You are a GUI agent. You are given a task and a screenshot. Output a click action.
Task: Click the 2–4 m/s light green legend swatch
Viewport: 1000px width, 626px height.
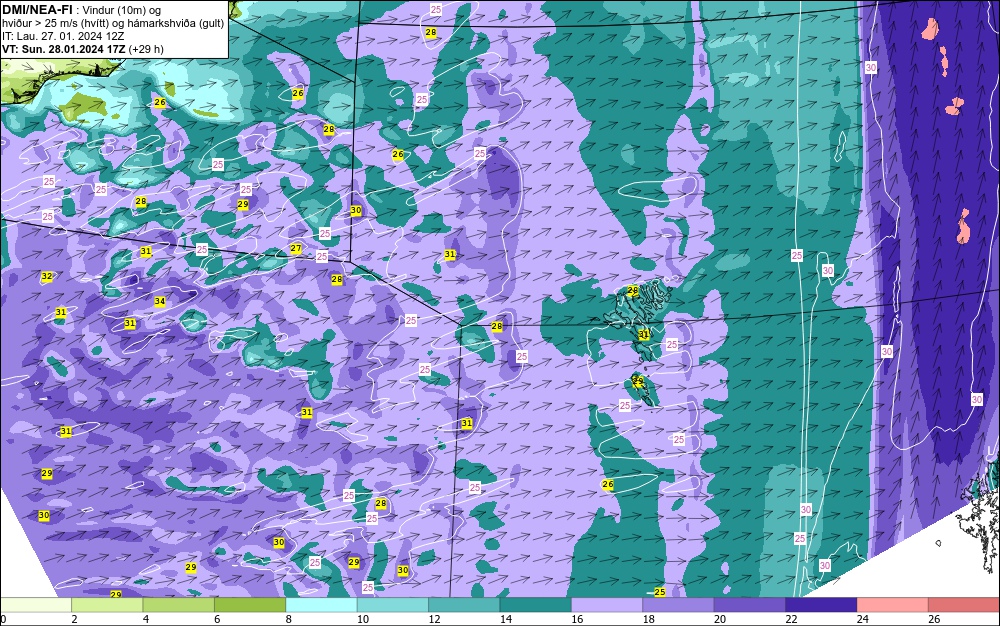tap(107, 605)
